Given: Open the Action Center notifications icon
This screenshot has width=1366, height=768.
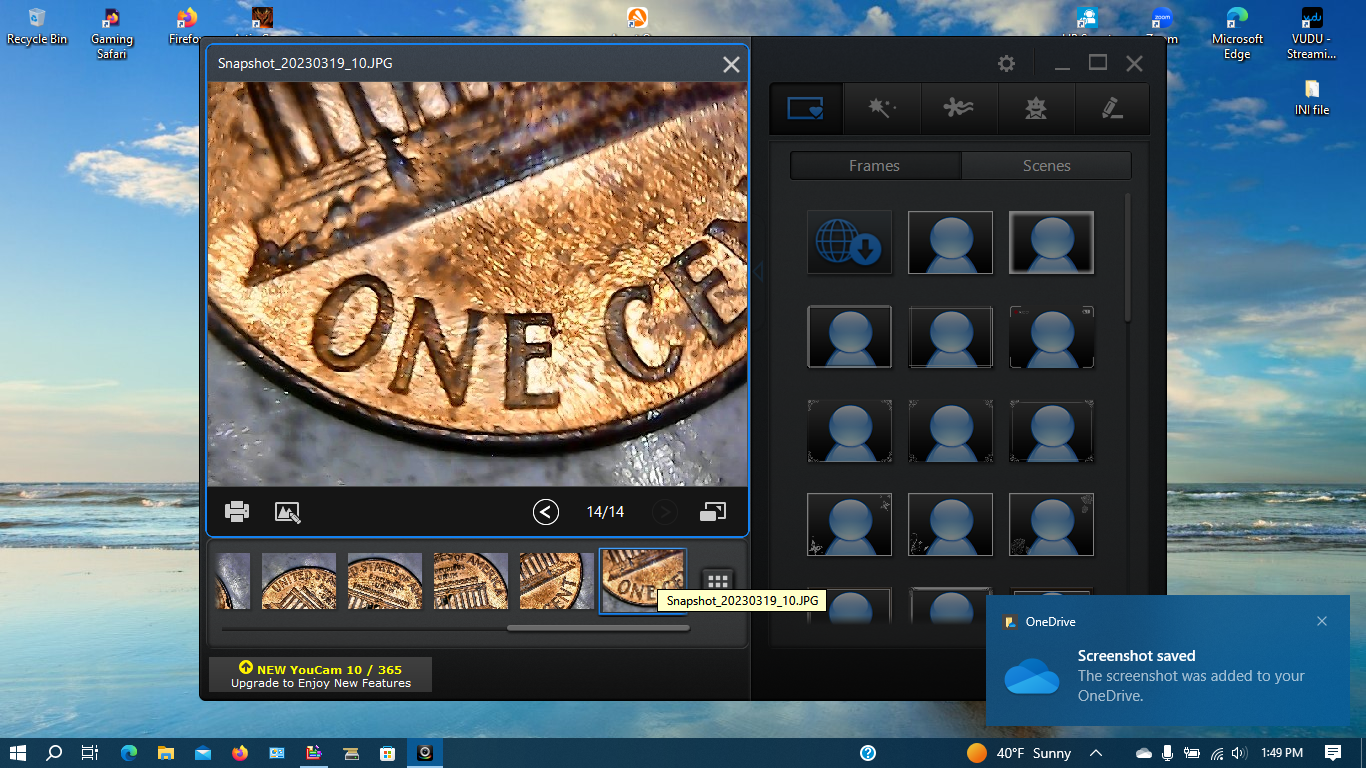Looking at the screenshot, I should tap(1333, 753).
